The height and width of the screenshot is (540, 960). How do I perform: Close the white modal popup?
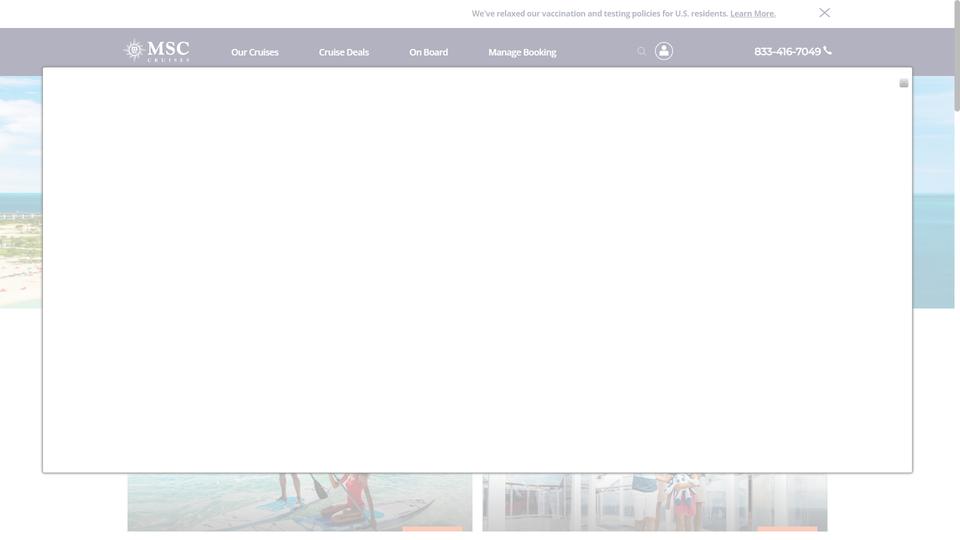pos(904,83)
